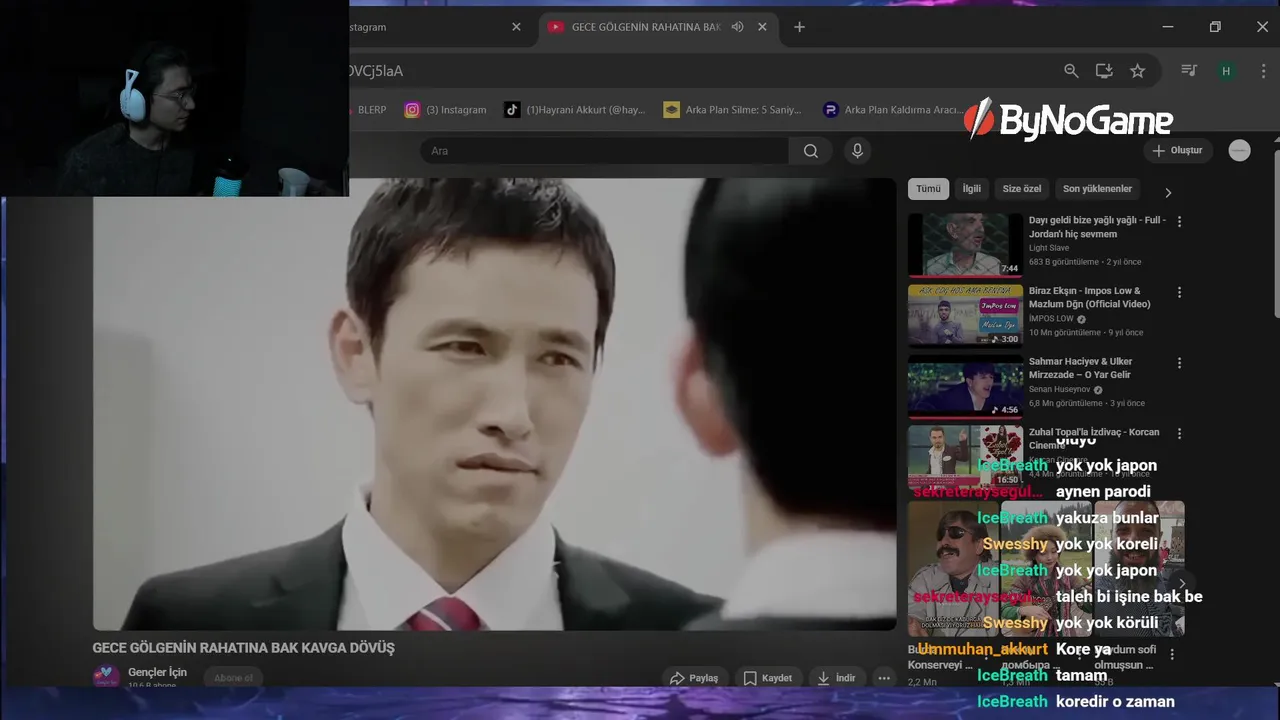Click the video title Dayı geldi bize yağlı
Viewport: 1280px width, 720px height.
click(1097, 227)
